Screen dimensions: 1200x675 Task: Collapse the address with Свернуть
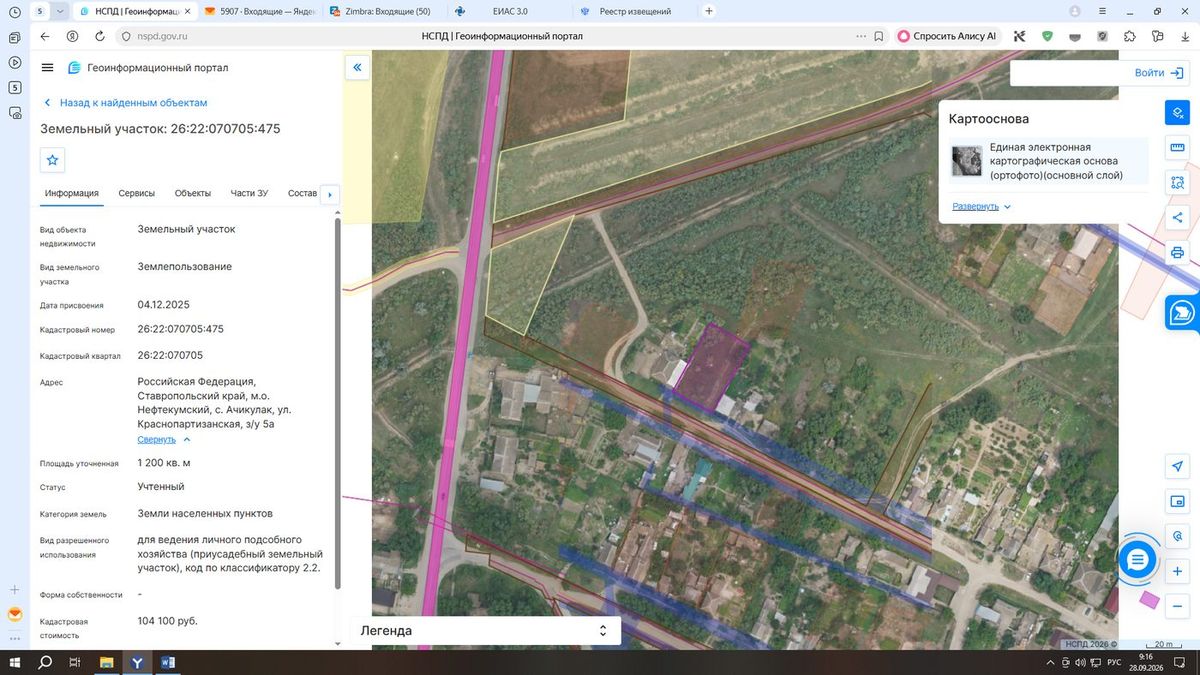(164, 439)
